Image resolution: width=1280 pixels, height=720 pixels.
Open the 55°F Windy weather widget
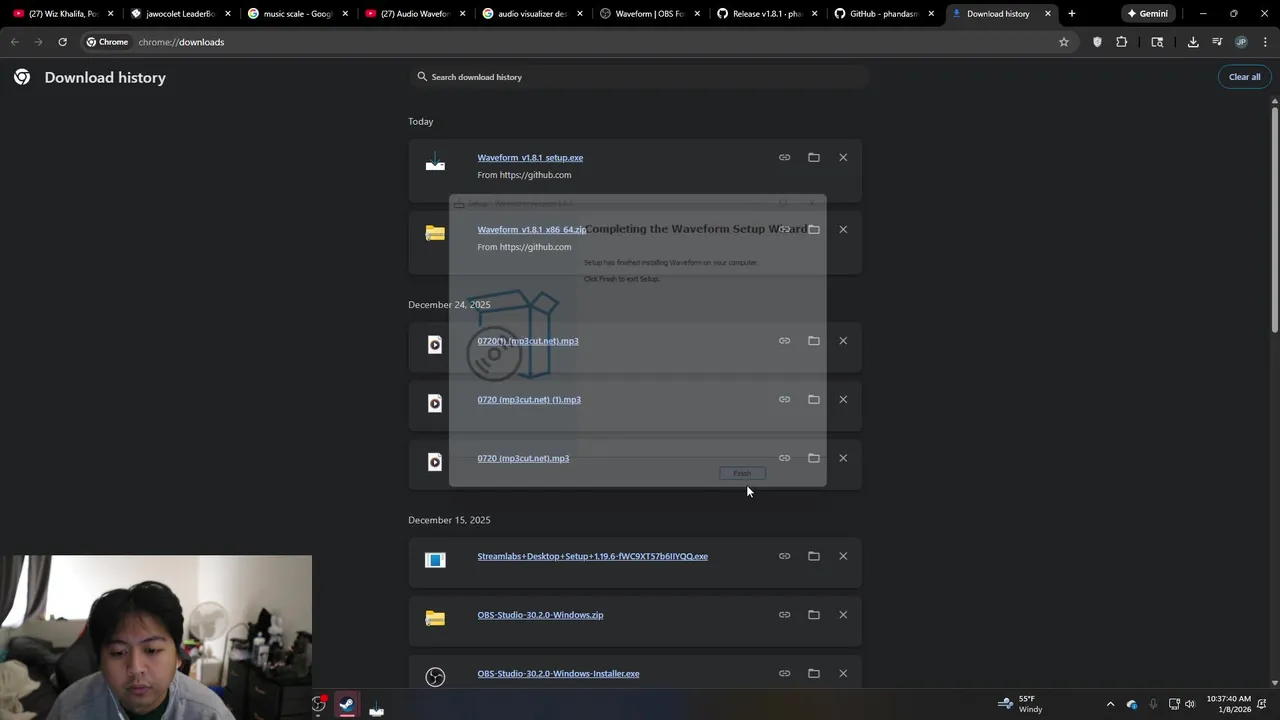pyautogui.click(x=1021, y=704)
